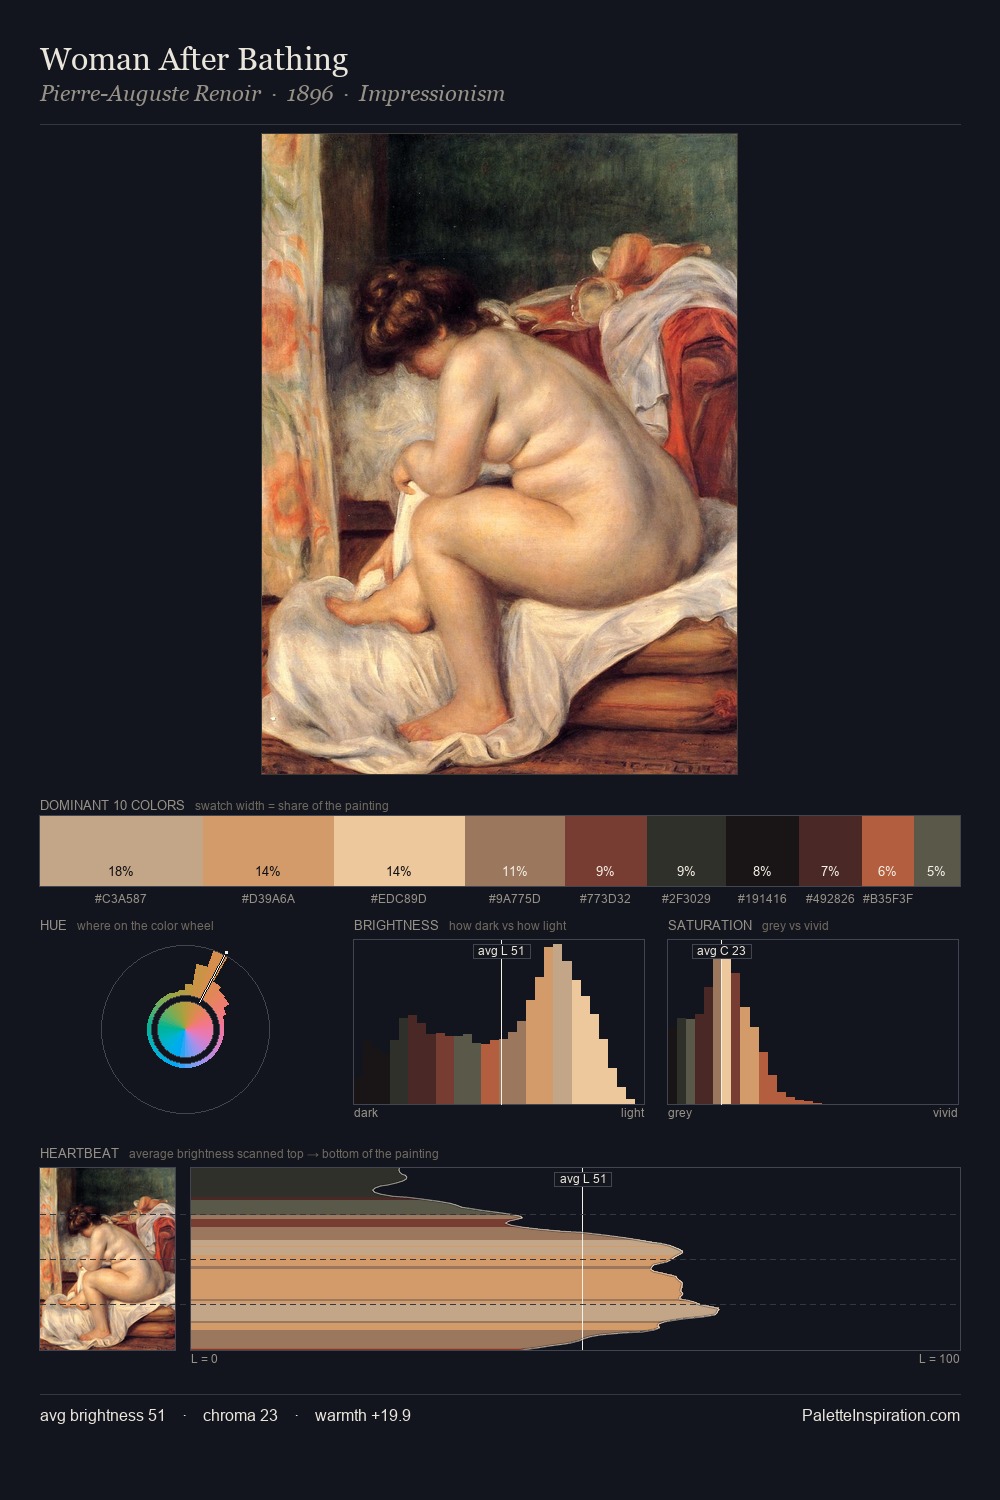Click the hex code #2F3029 label

click(686, 898)
